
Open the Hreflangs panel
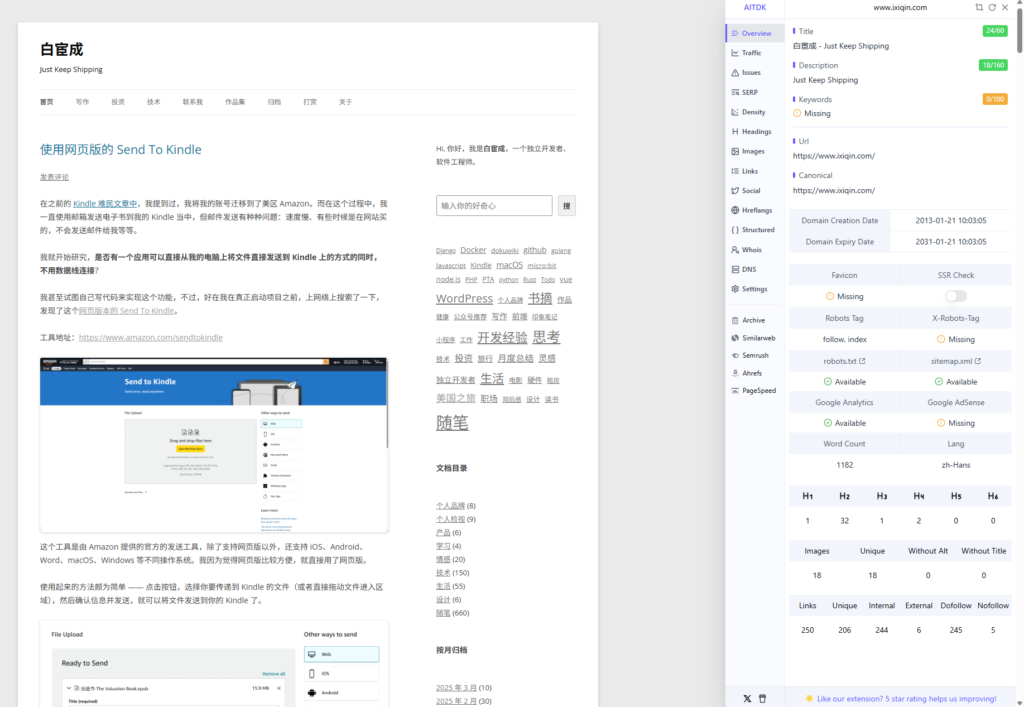[758, 210]
